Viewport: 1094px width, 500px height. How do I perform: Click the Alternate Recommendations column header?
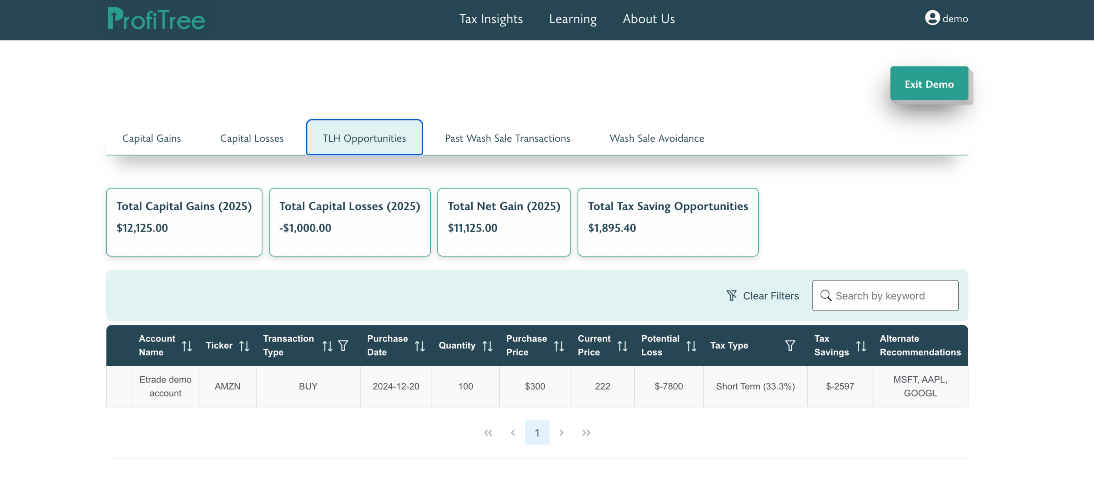(920, 346)
